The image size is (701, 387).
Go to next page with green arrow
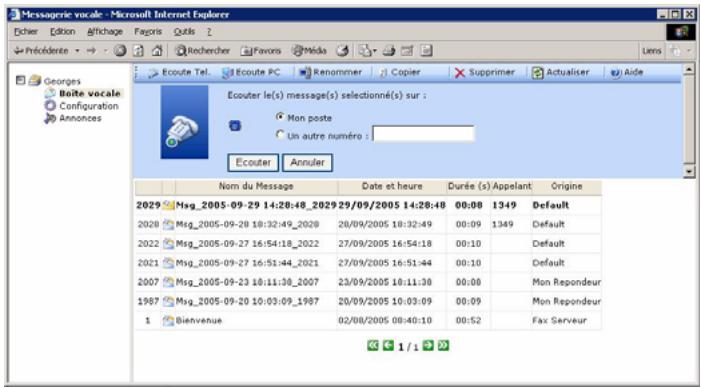(x=428, y=345)
